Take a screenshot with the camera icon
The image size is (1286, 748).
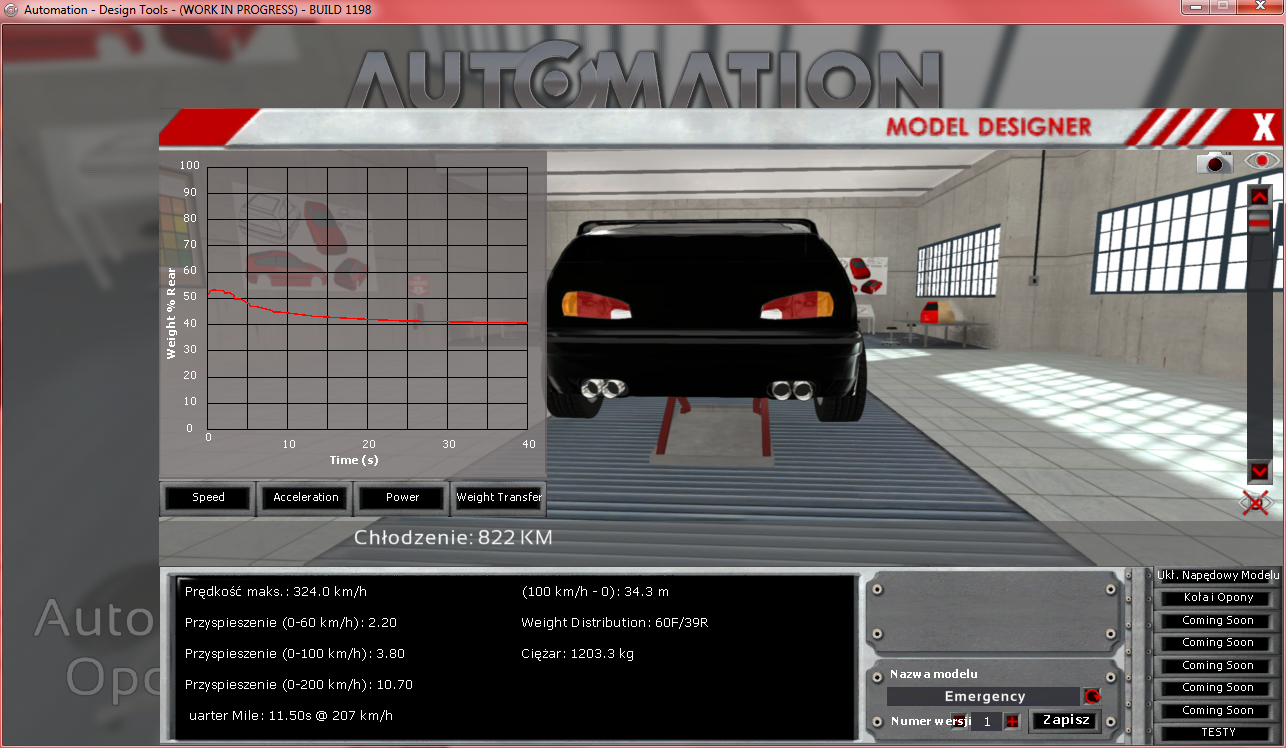click(x=1215, y=162)
